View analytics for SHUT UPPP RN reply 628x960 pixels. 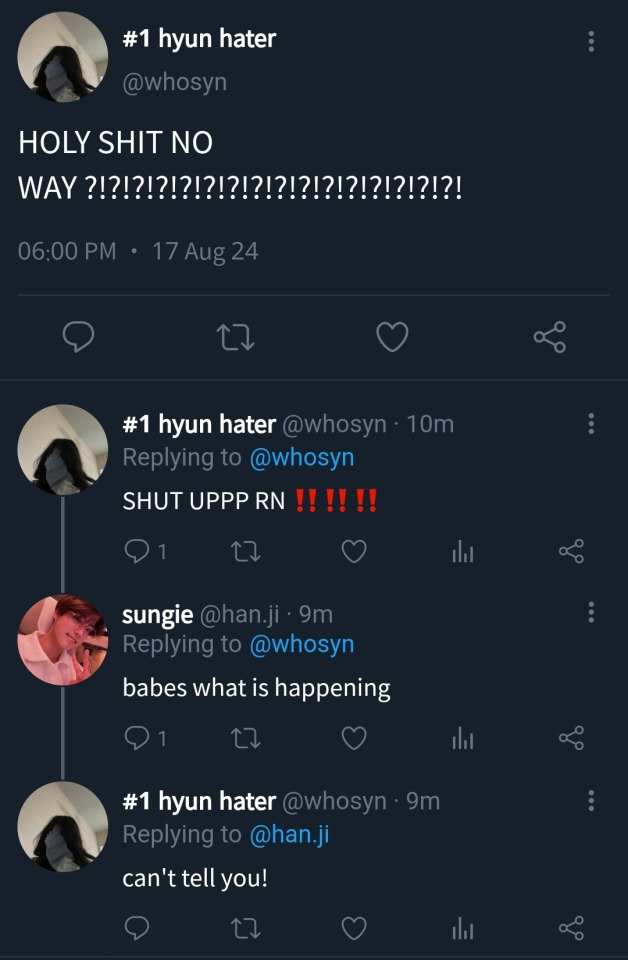462,552
